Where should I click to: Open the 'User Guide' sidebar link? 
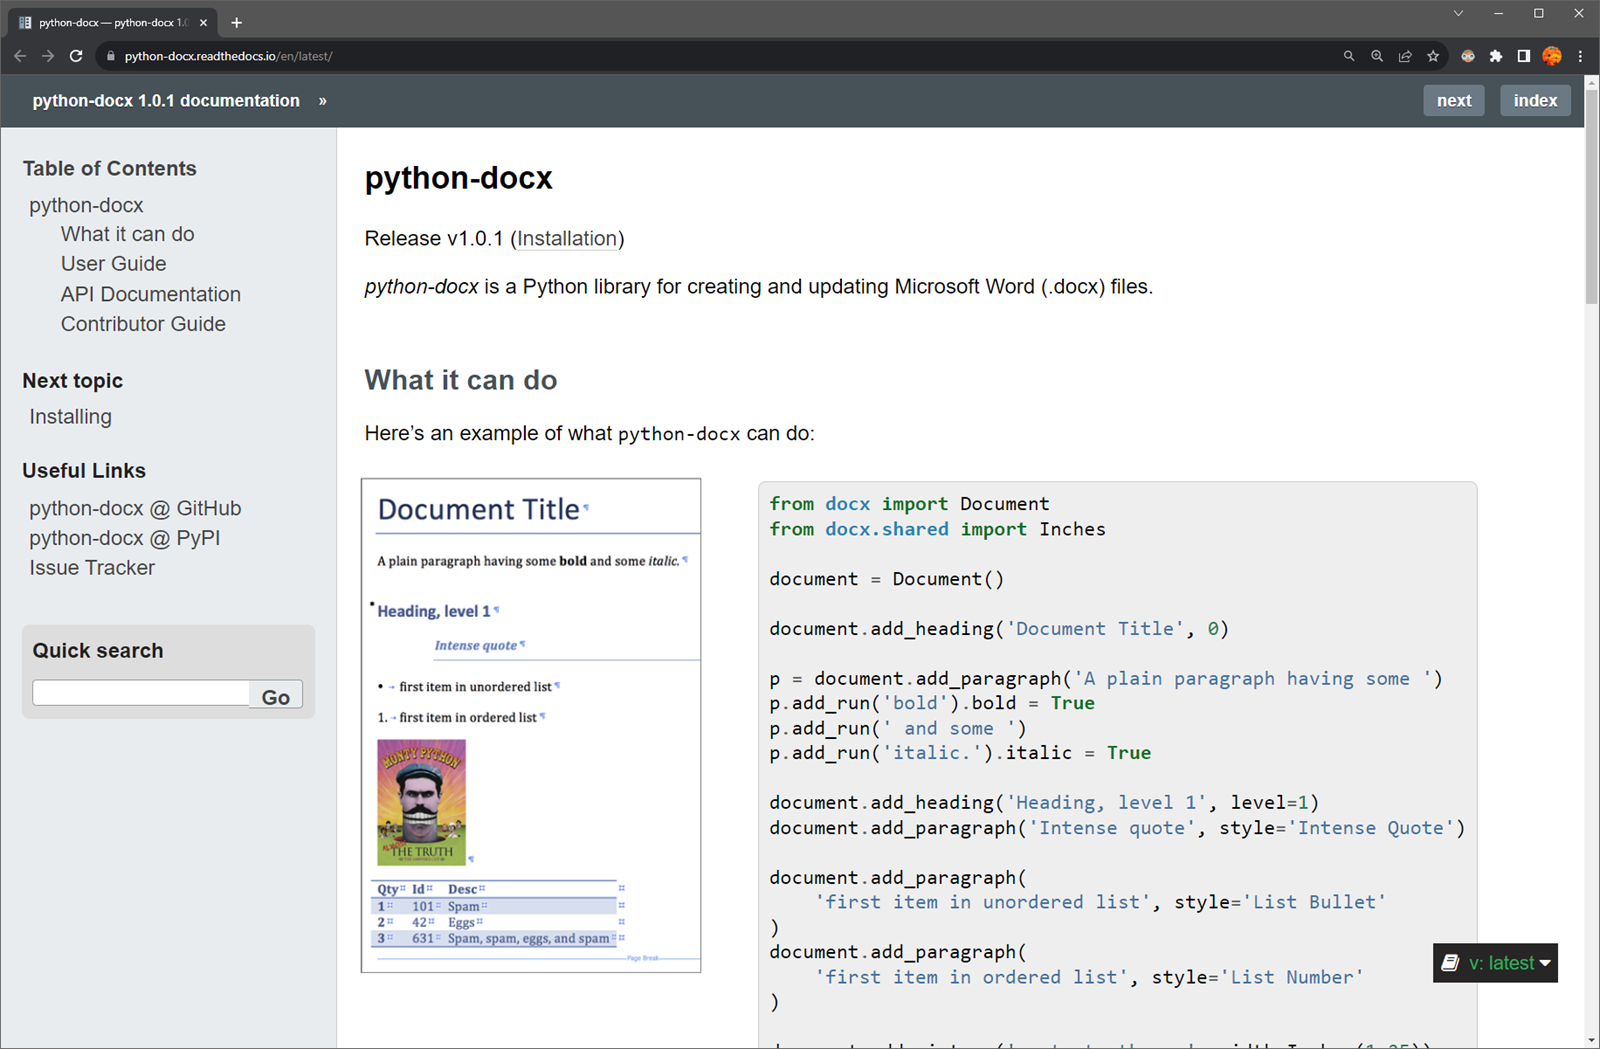click(x=113, y=264)
